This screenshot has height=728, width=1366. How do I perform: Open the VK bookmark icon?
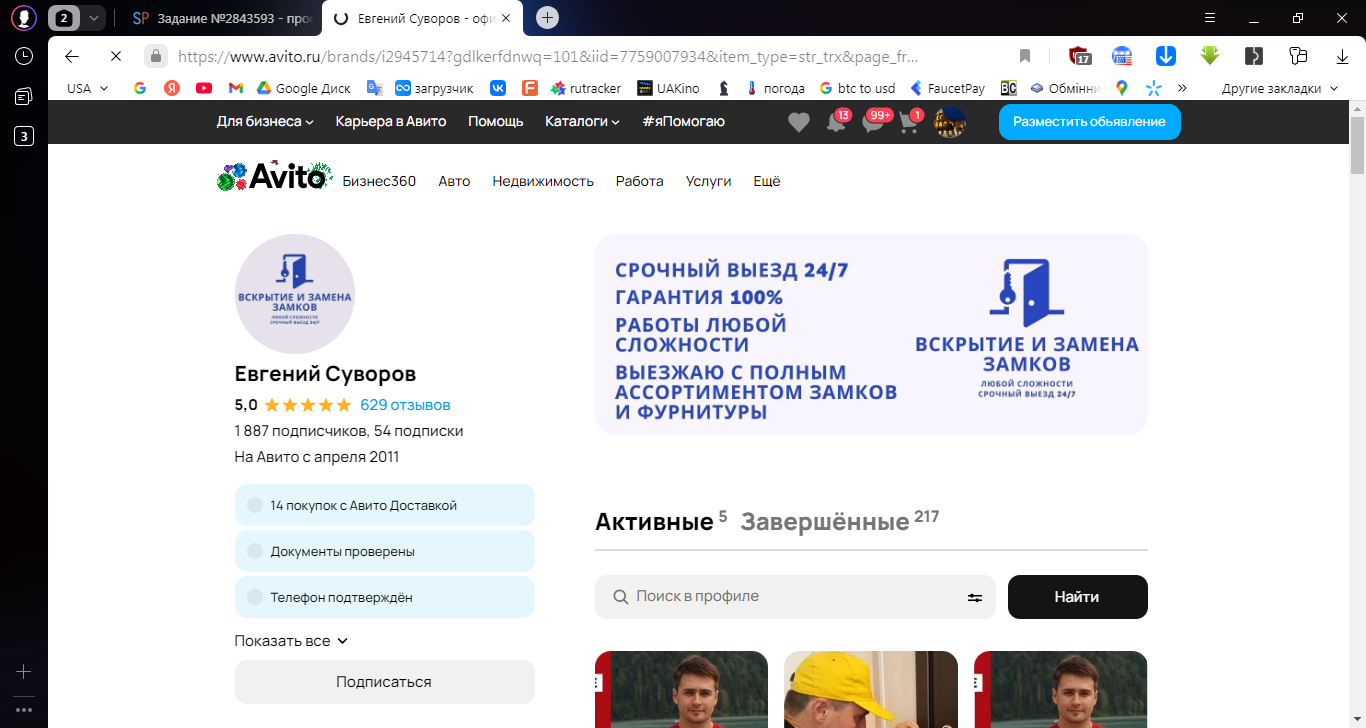click(498, 88)
